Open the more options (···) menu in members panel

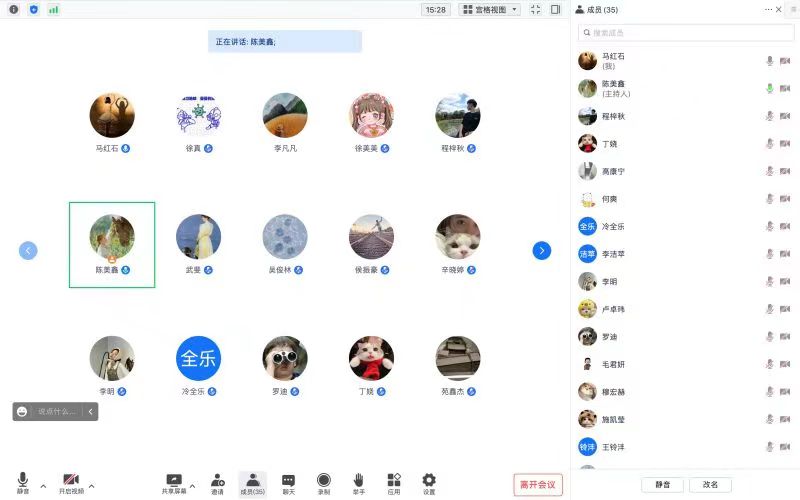[768, 9]
